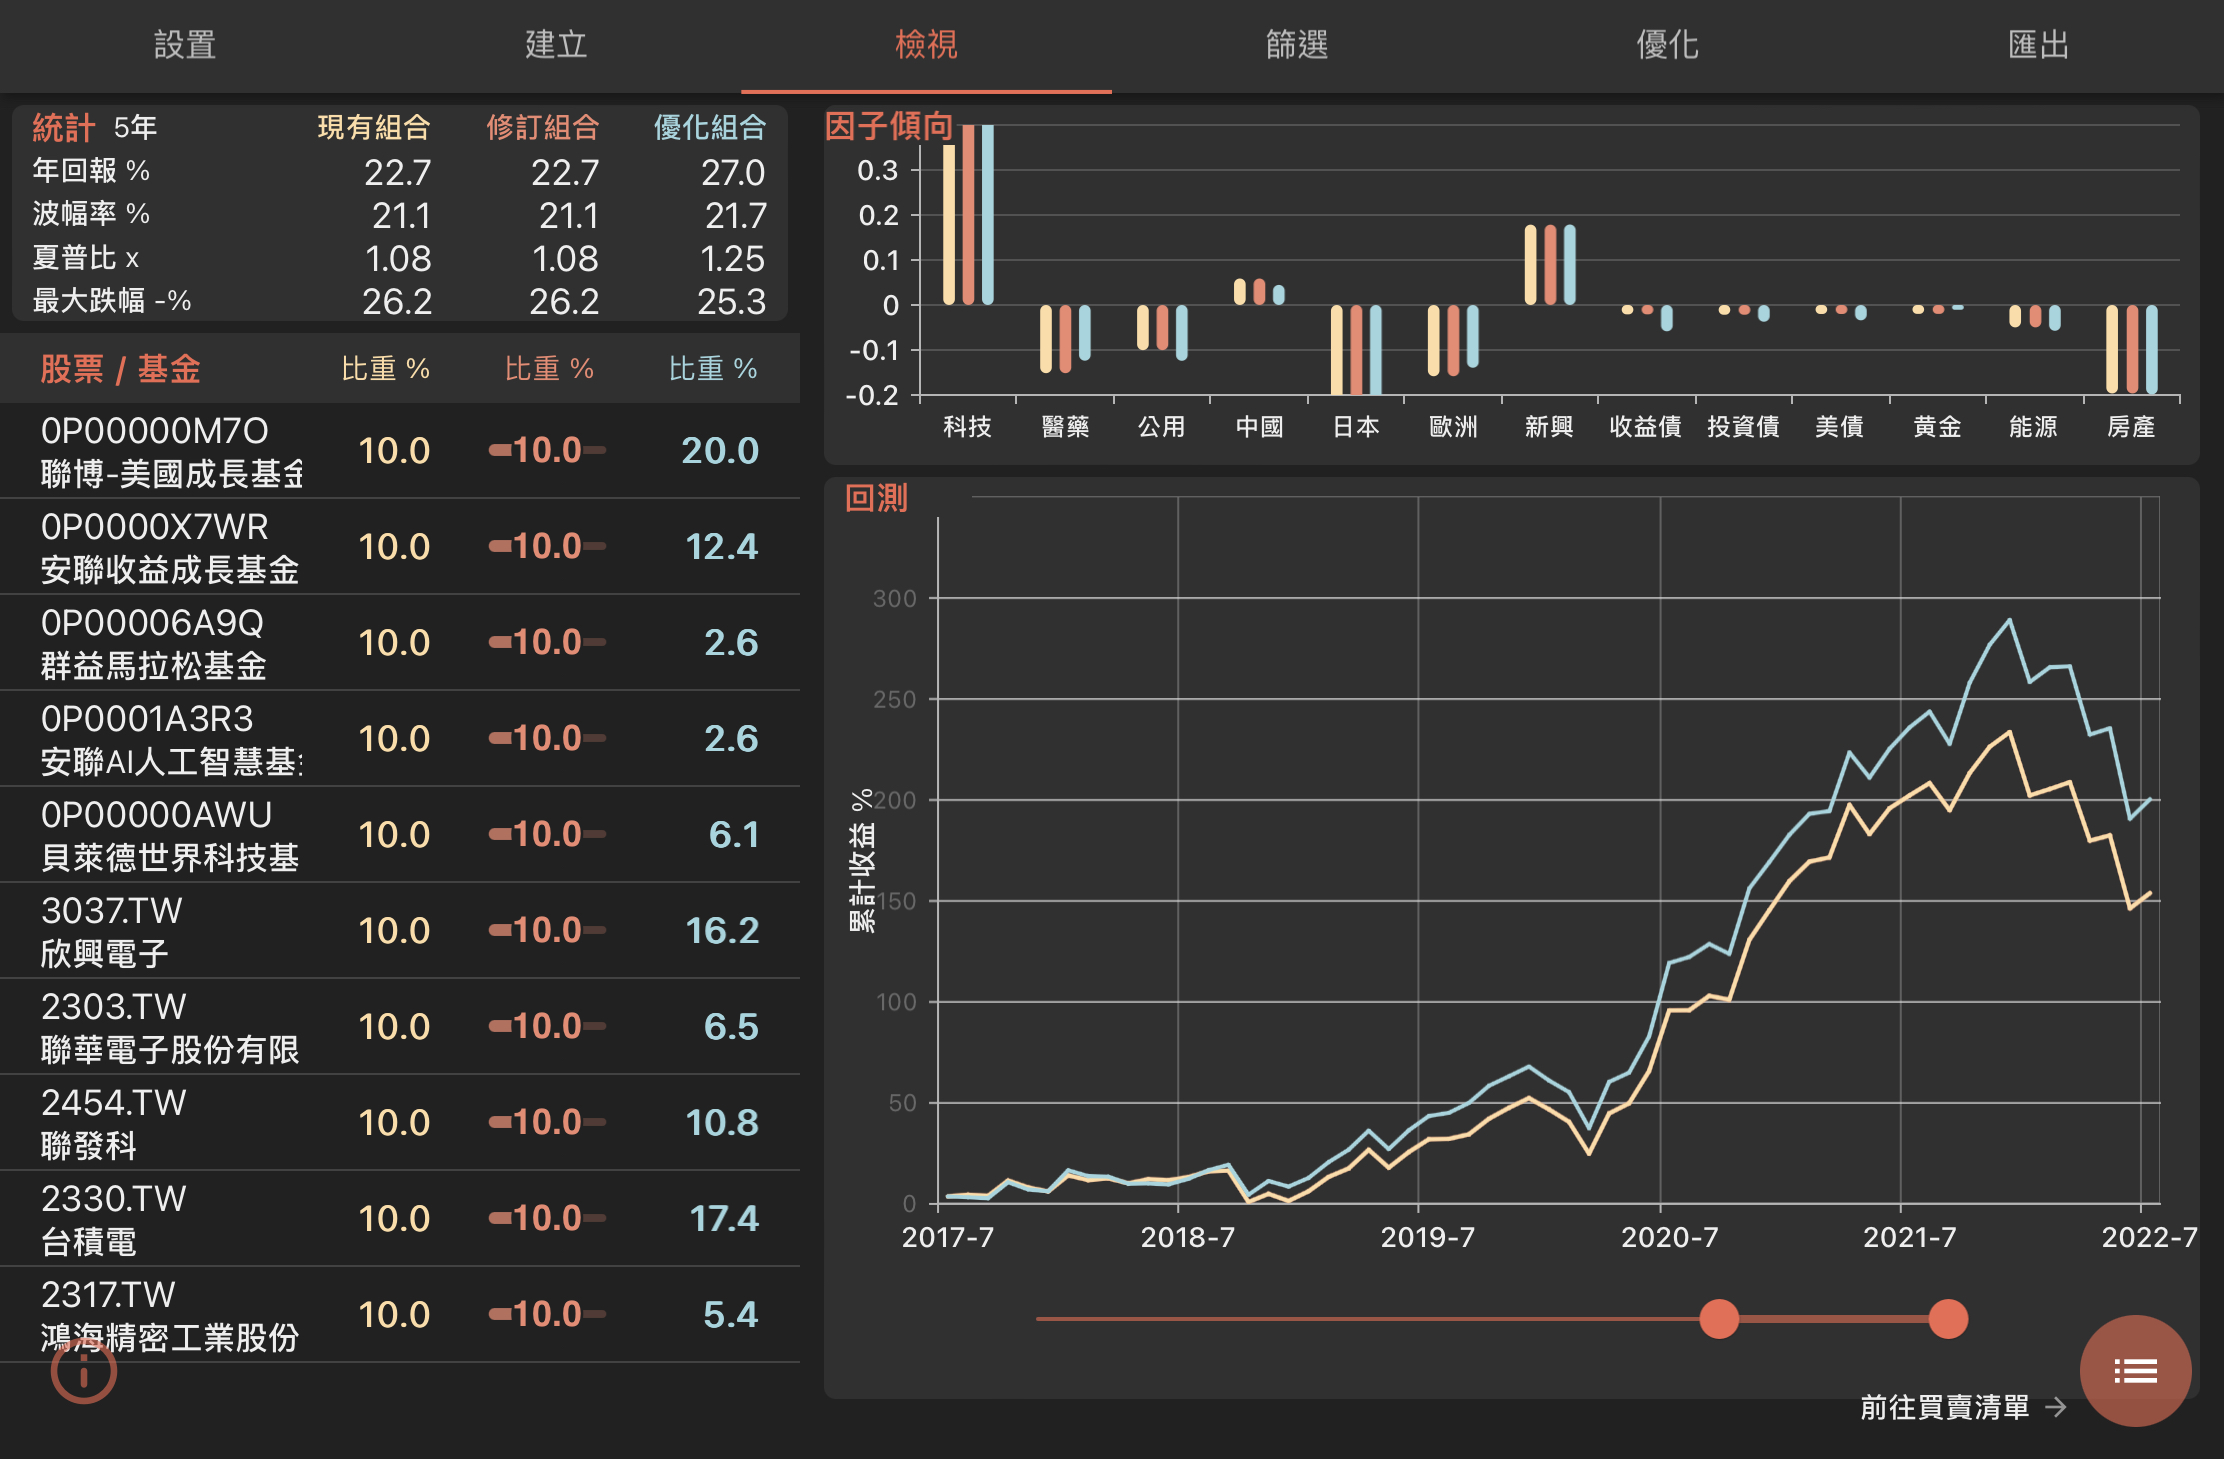Open the floating list menu button
Viewport: 2224px width, 1459px height.
pos(2134,1370)
